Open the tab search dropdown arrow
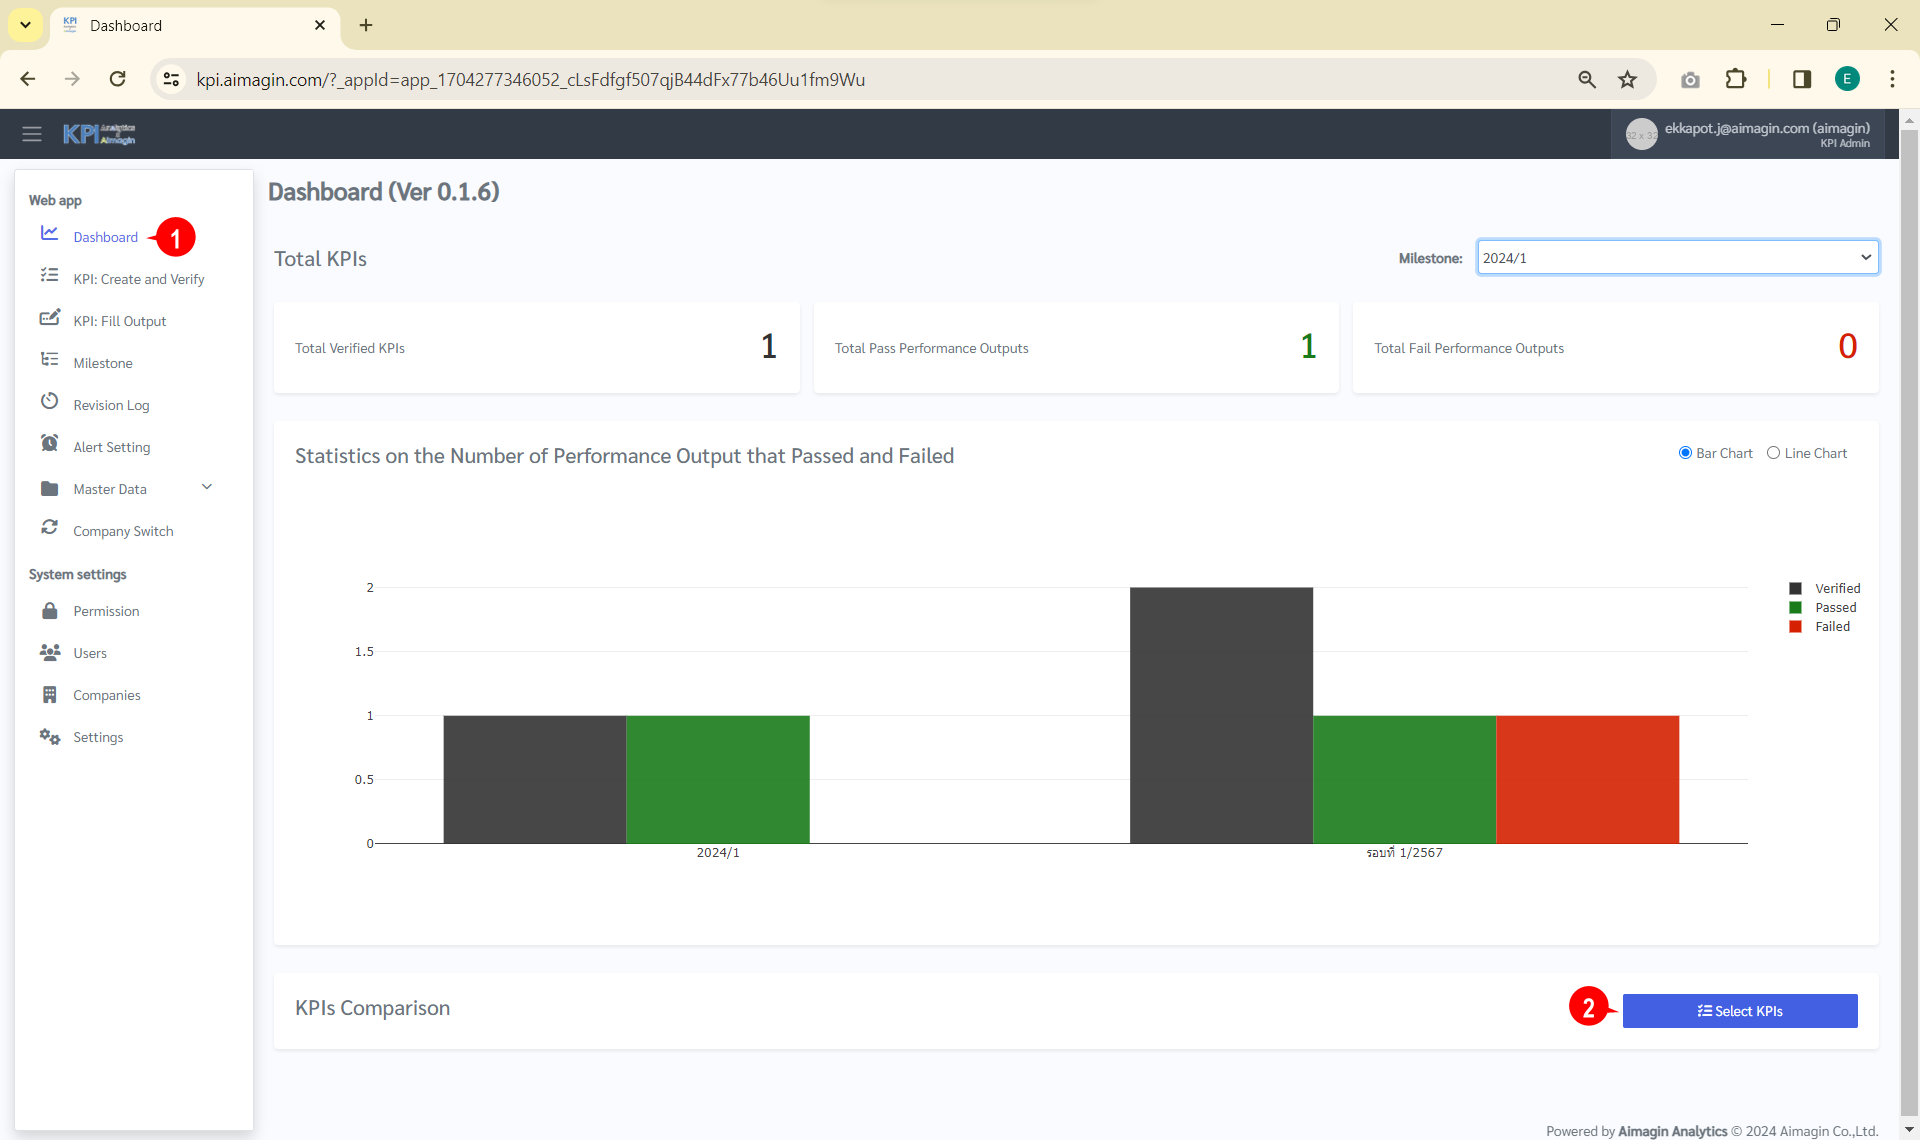Screen dimensions: 1920x1140 (25, 25)
